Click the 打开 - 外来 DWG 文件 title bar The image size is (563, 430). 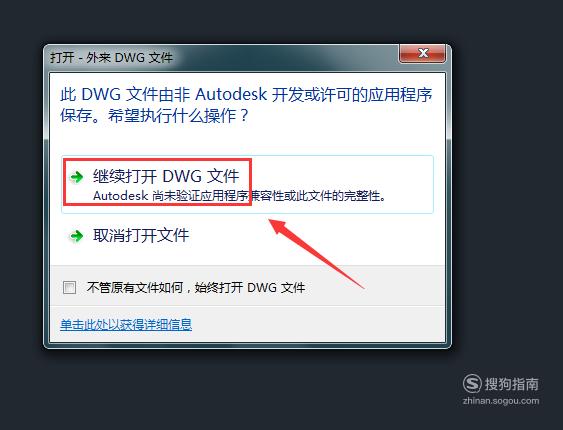223,57
